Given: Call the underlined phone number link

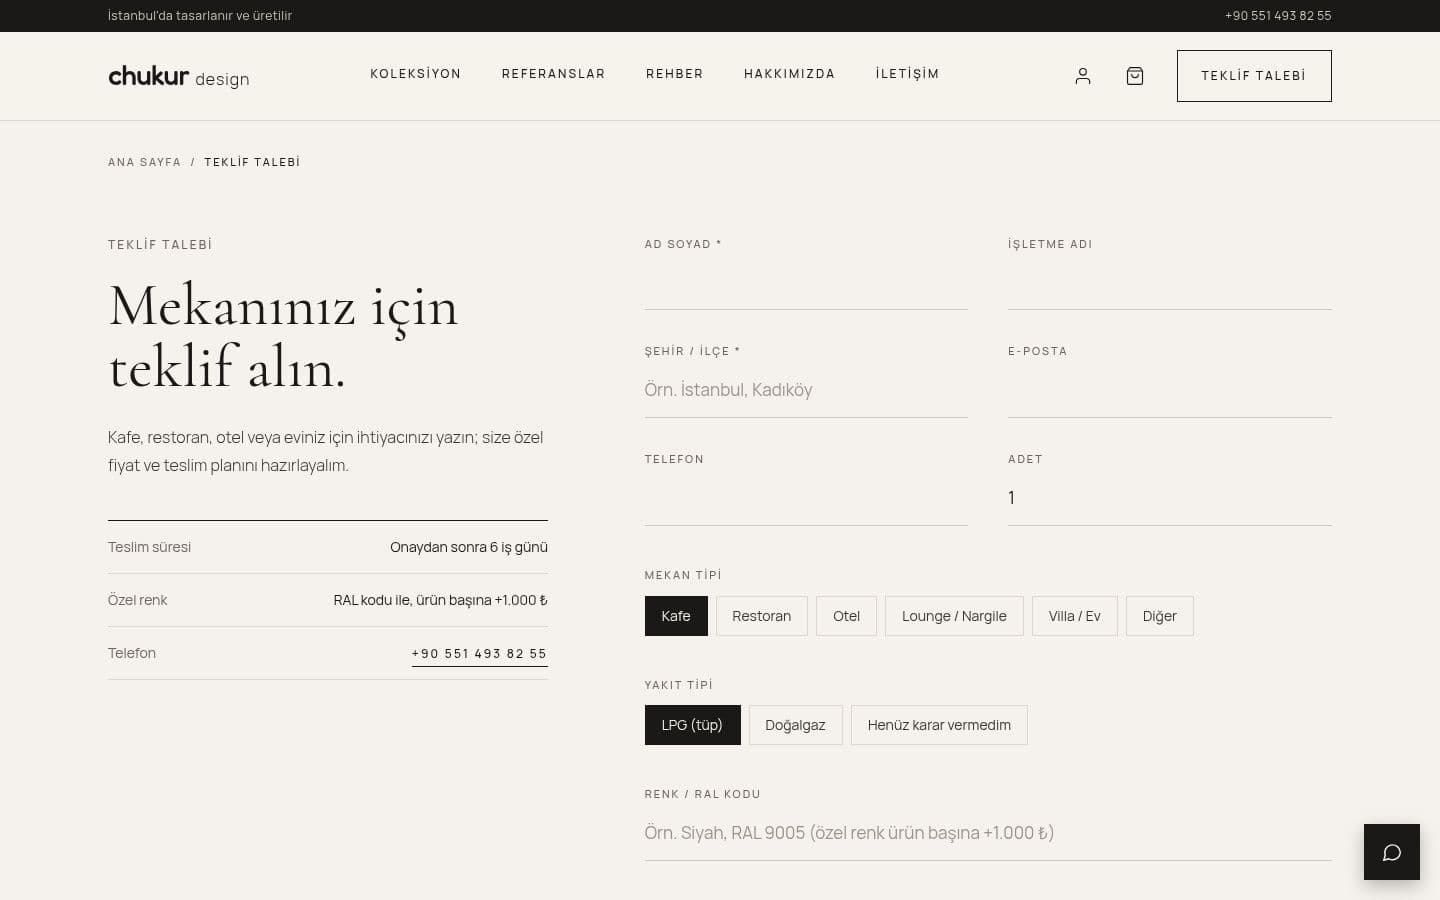Looking at the screenshot, I should tap(479, 654).
